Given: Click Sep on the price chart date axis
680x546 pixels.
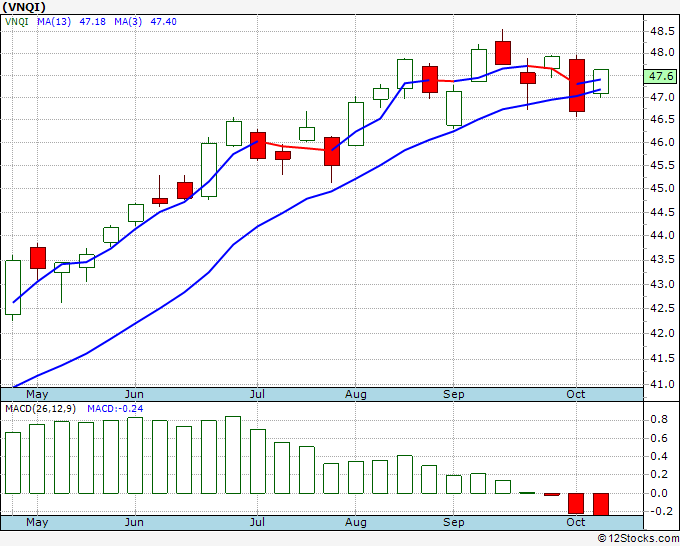Looking at the screenshot, I should (x=454, y=395).
